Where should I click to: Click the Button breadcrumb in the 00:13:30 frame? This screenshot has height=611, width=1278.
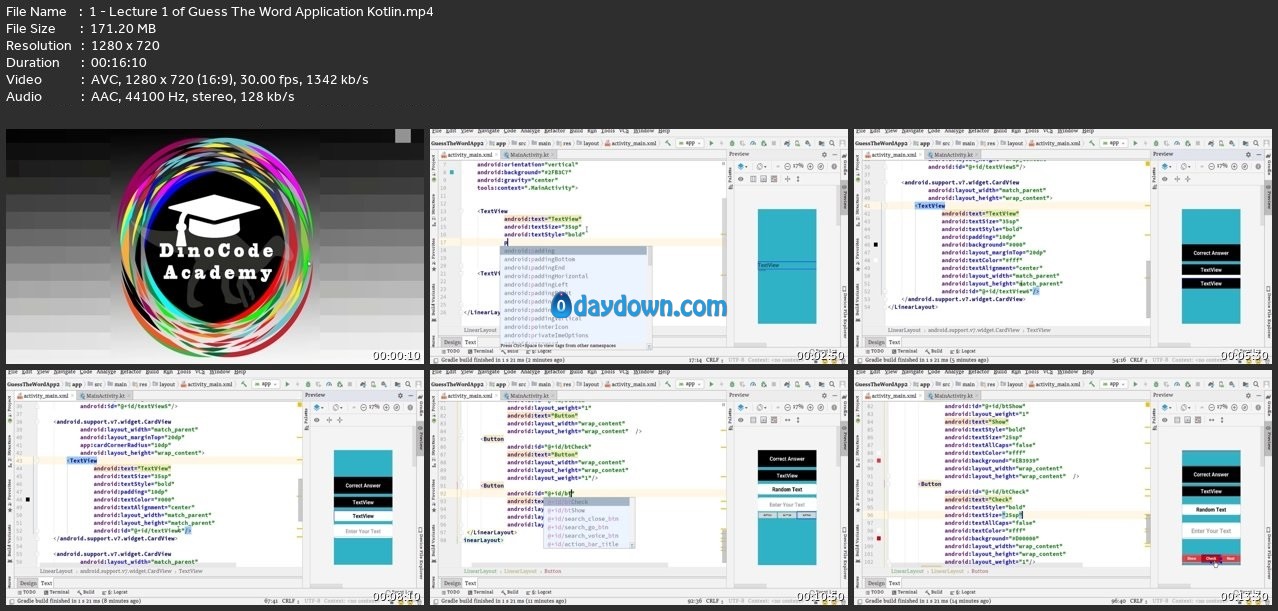(x=980, y=571)
